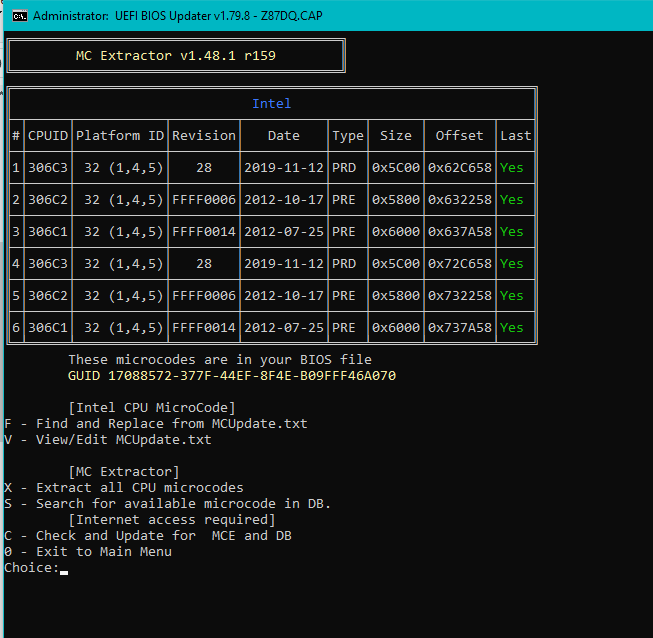Click the 'CPUID' column header
Image resolution: width=653 pixels, height=638 pixels.
pos(48,136)
